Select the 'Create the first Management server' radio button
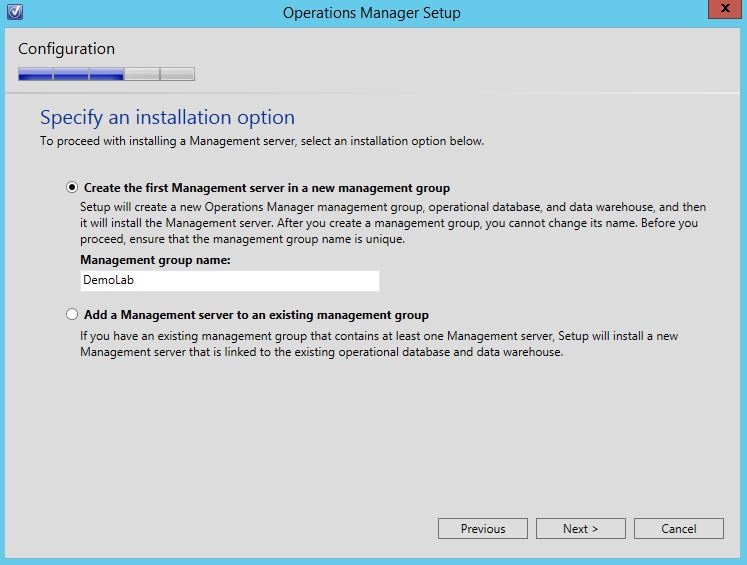This screenshot has height=565, width=747. tap(71, 187)
